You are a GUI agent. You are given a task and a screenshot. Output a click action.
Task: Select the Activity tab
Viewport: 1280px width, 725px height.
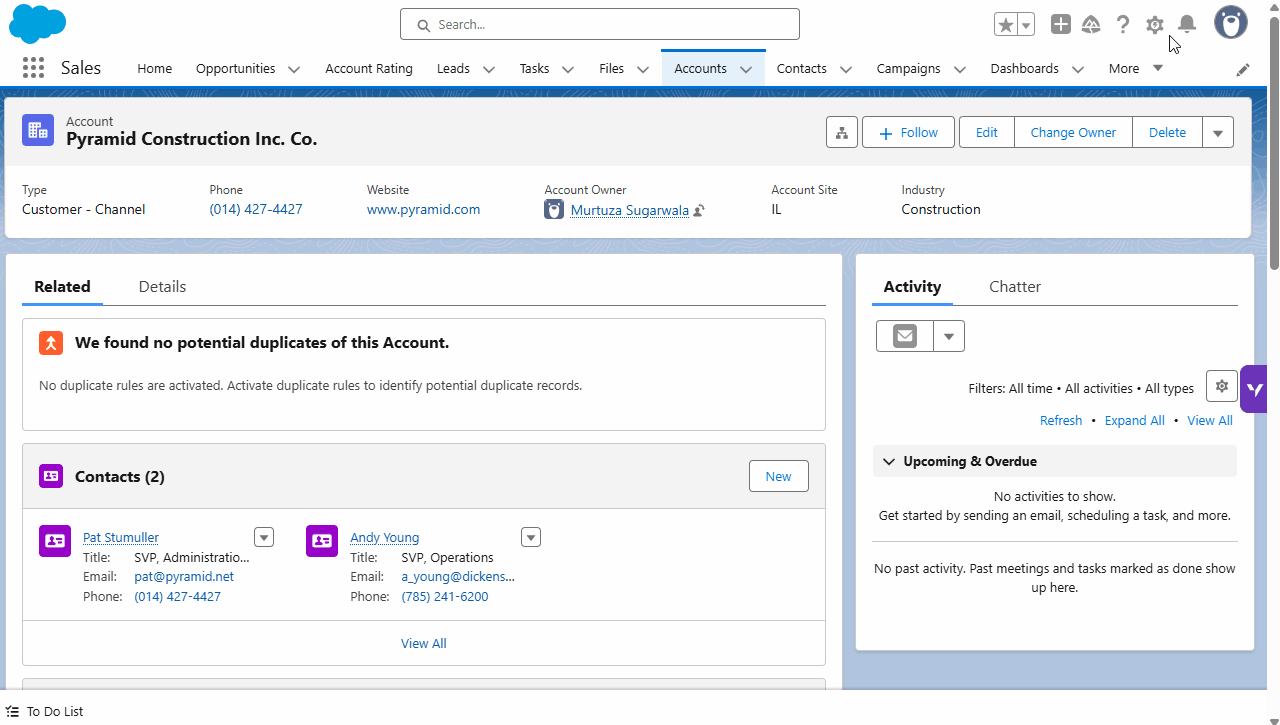(x=912, y=287)
